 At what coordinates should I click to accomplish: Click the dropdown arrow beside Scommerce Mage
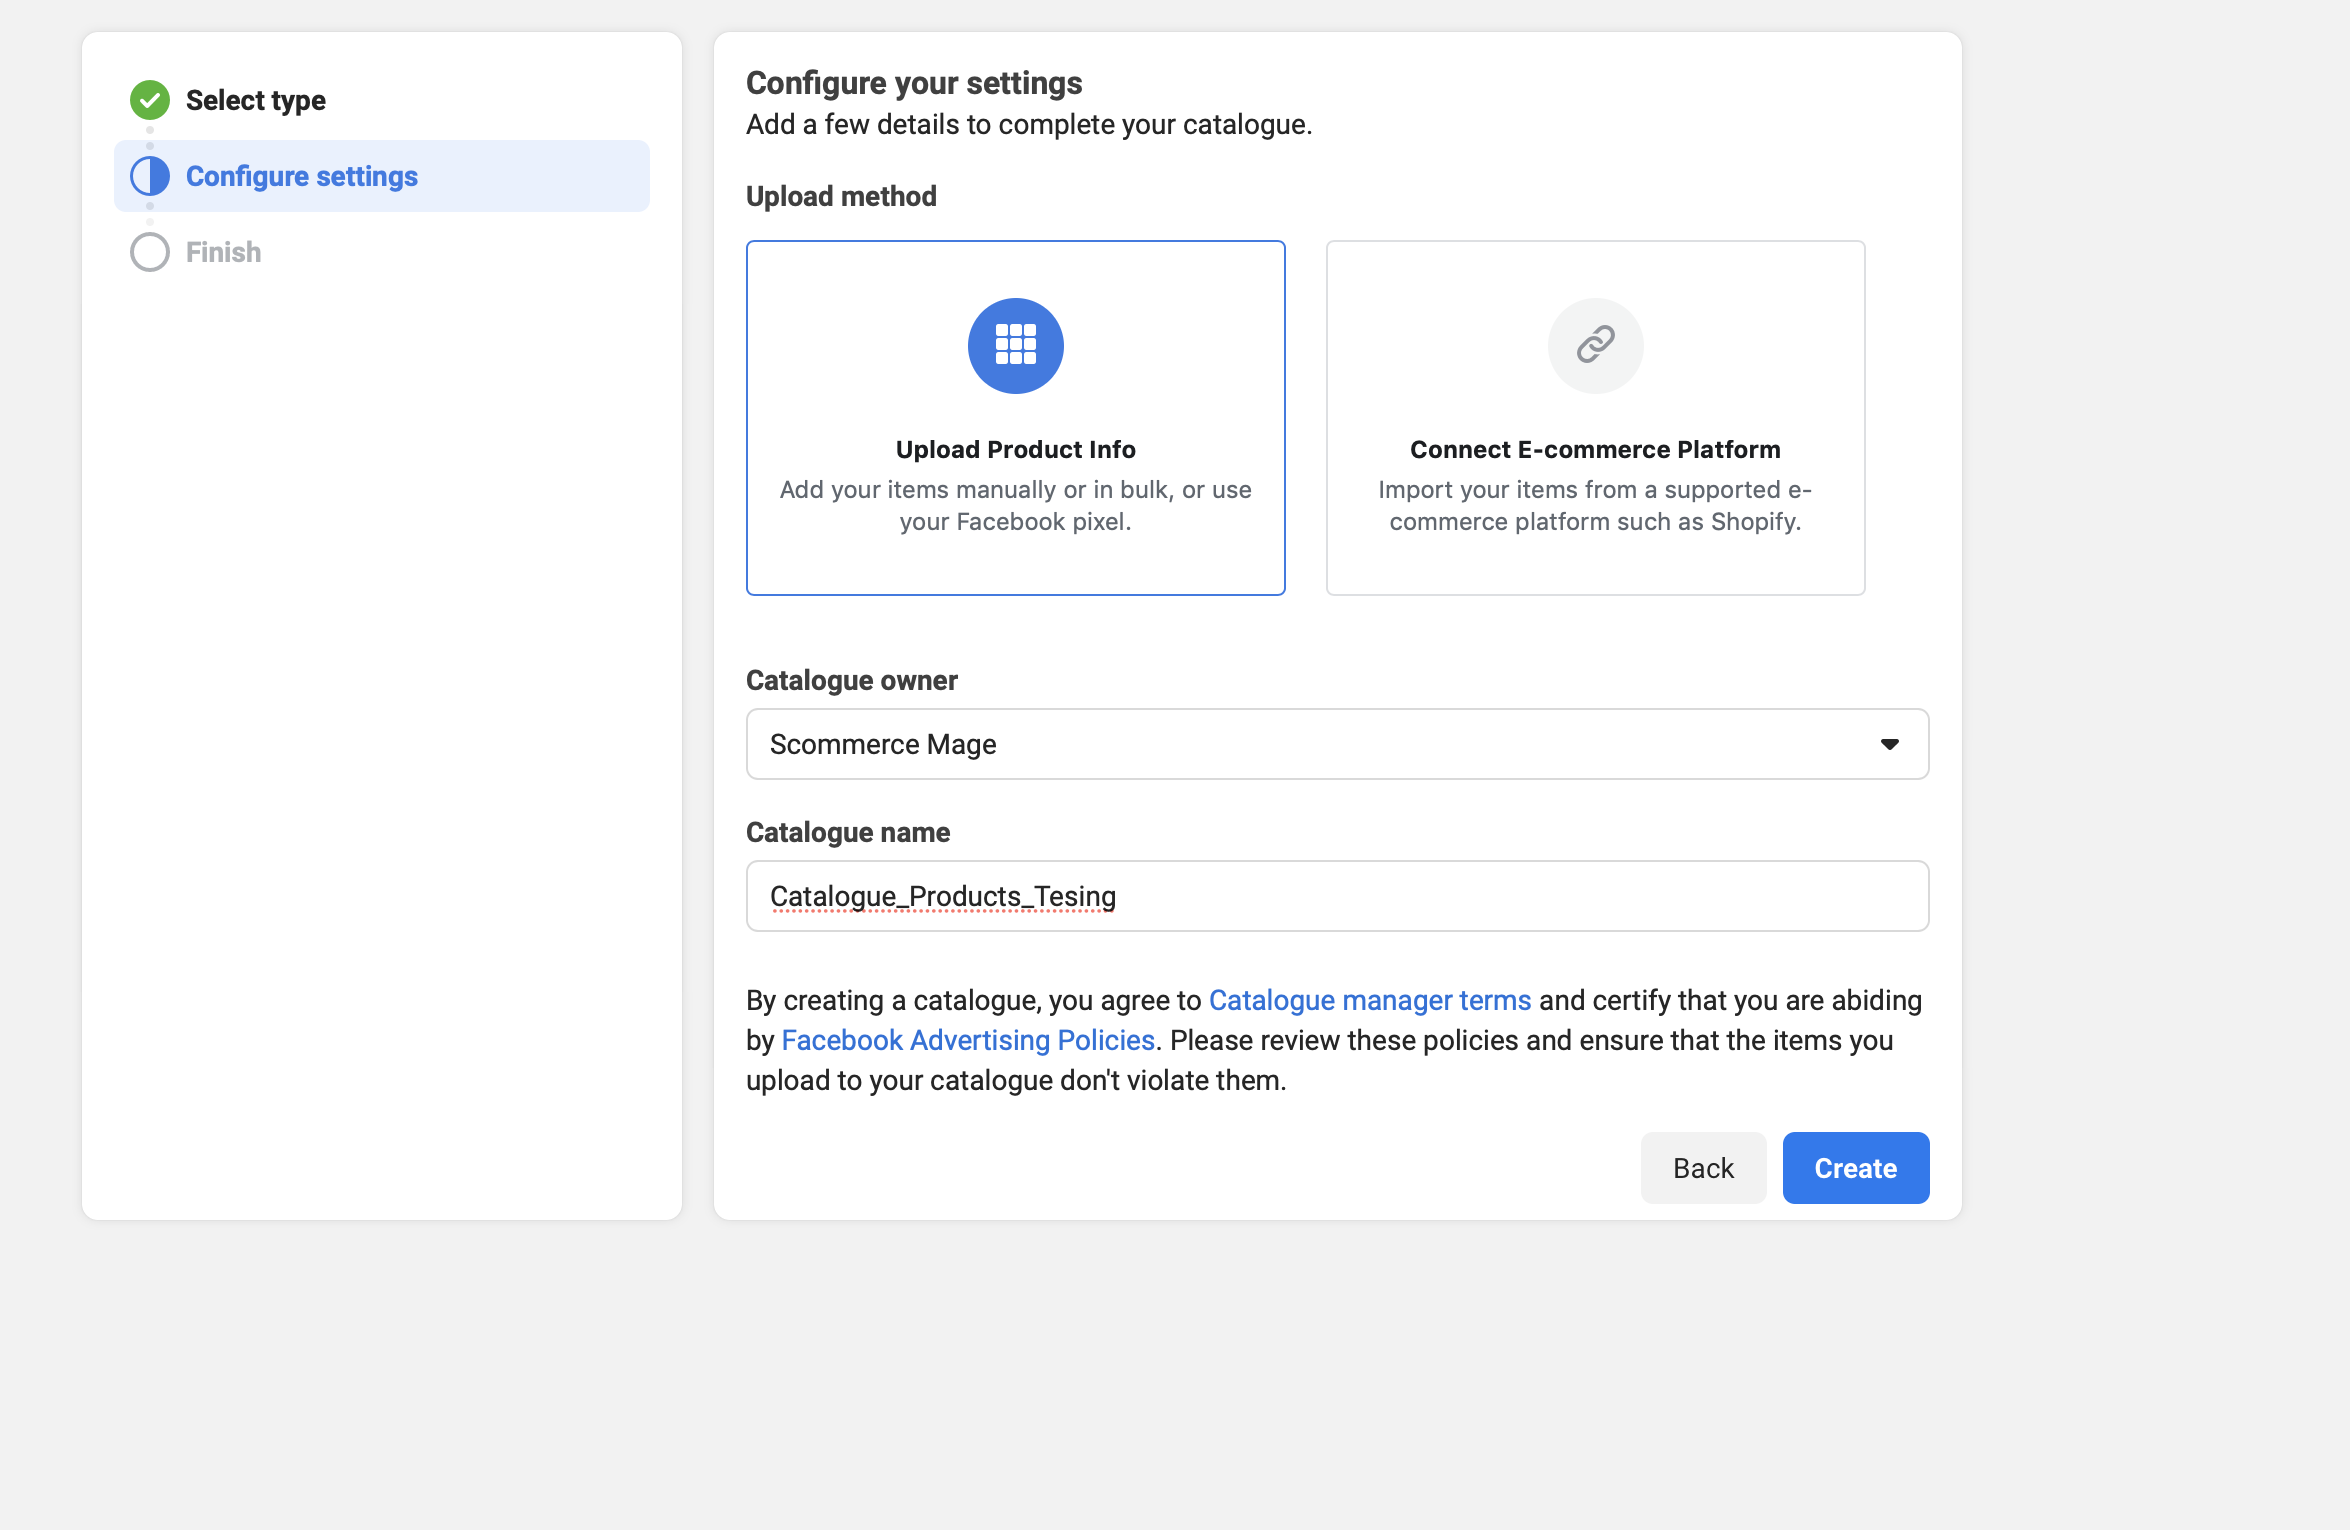click(x=1889, y=744)
